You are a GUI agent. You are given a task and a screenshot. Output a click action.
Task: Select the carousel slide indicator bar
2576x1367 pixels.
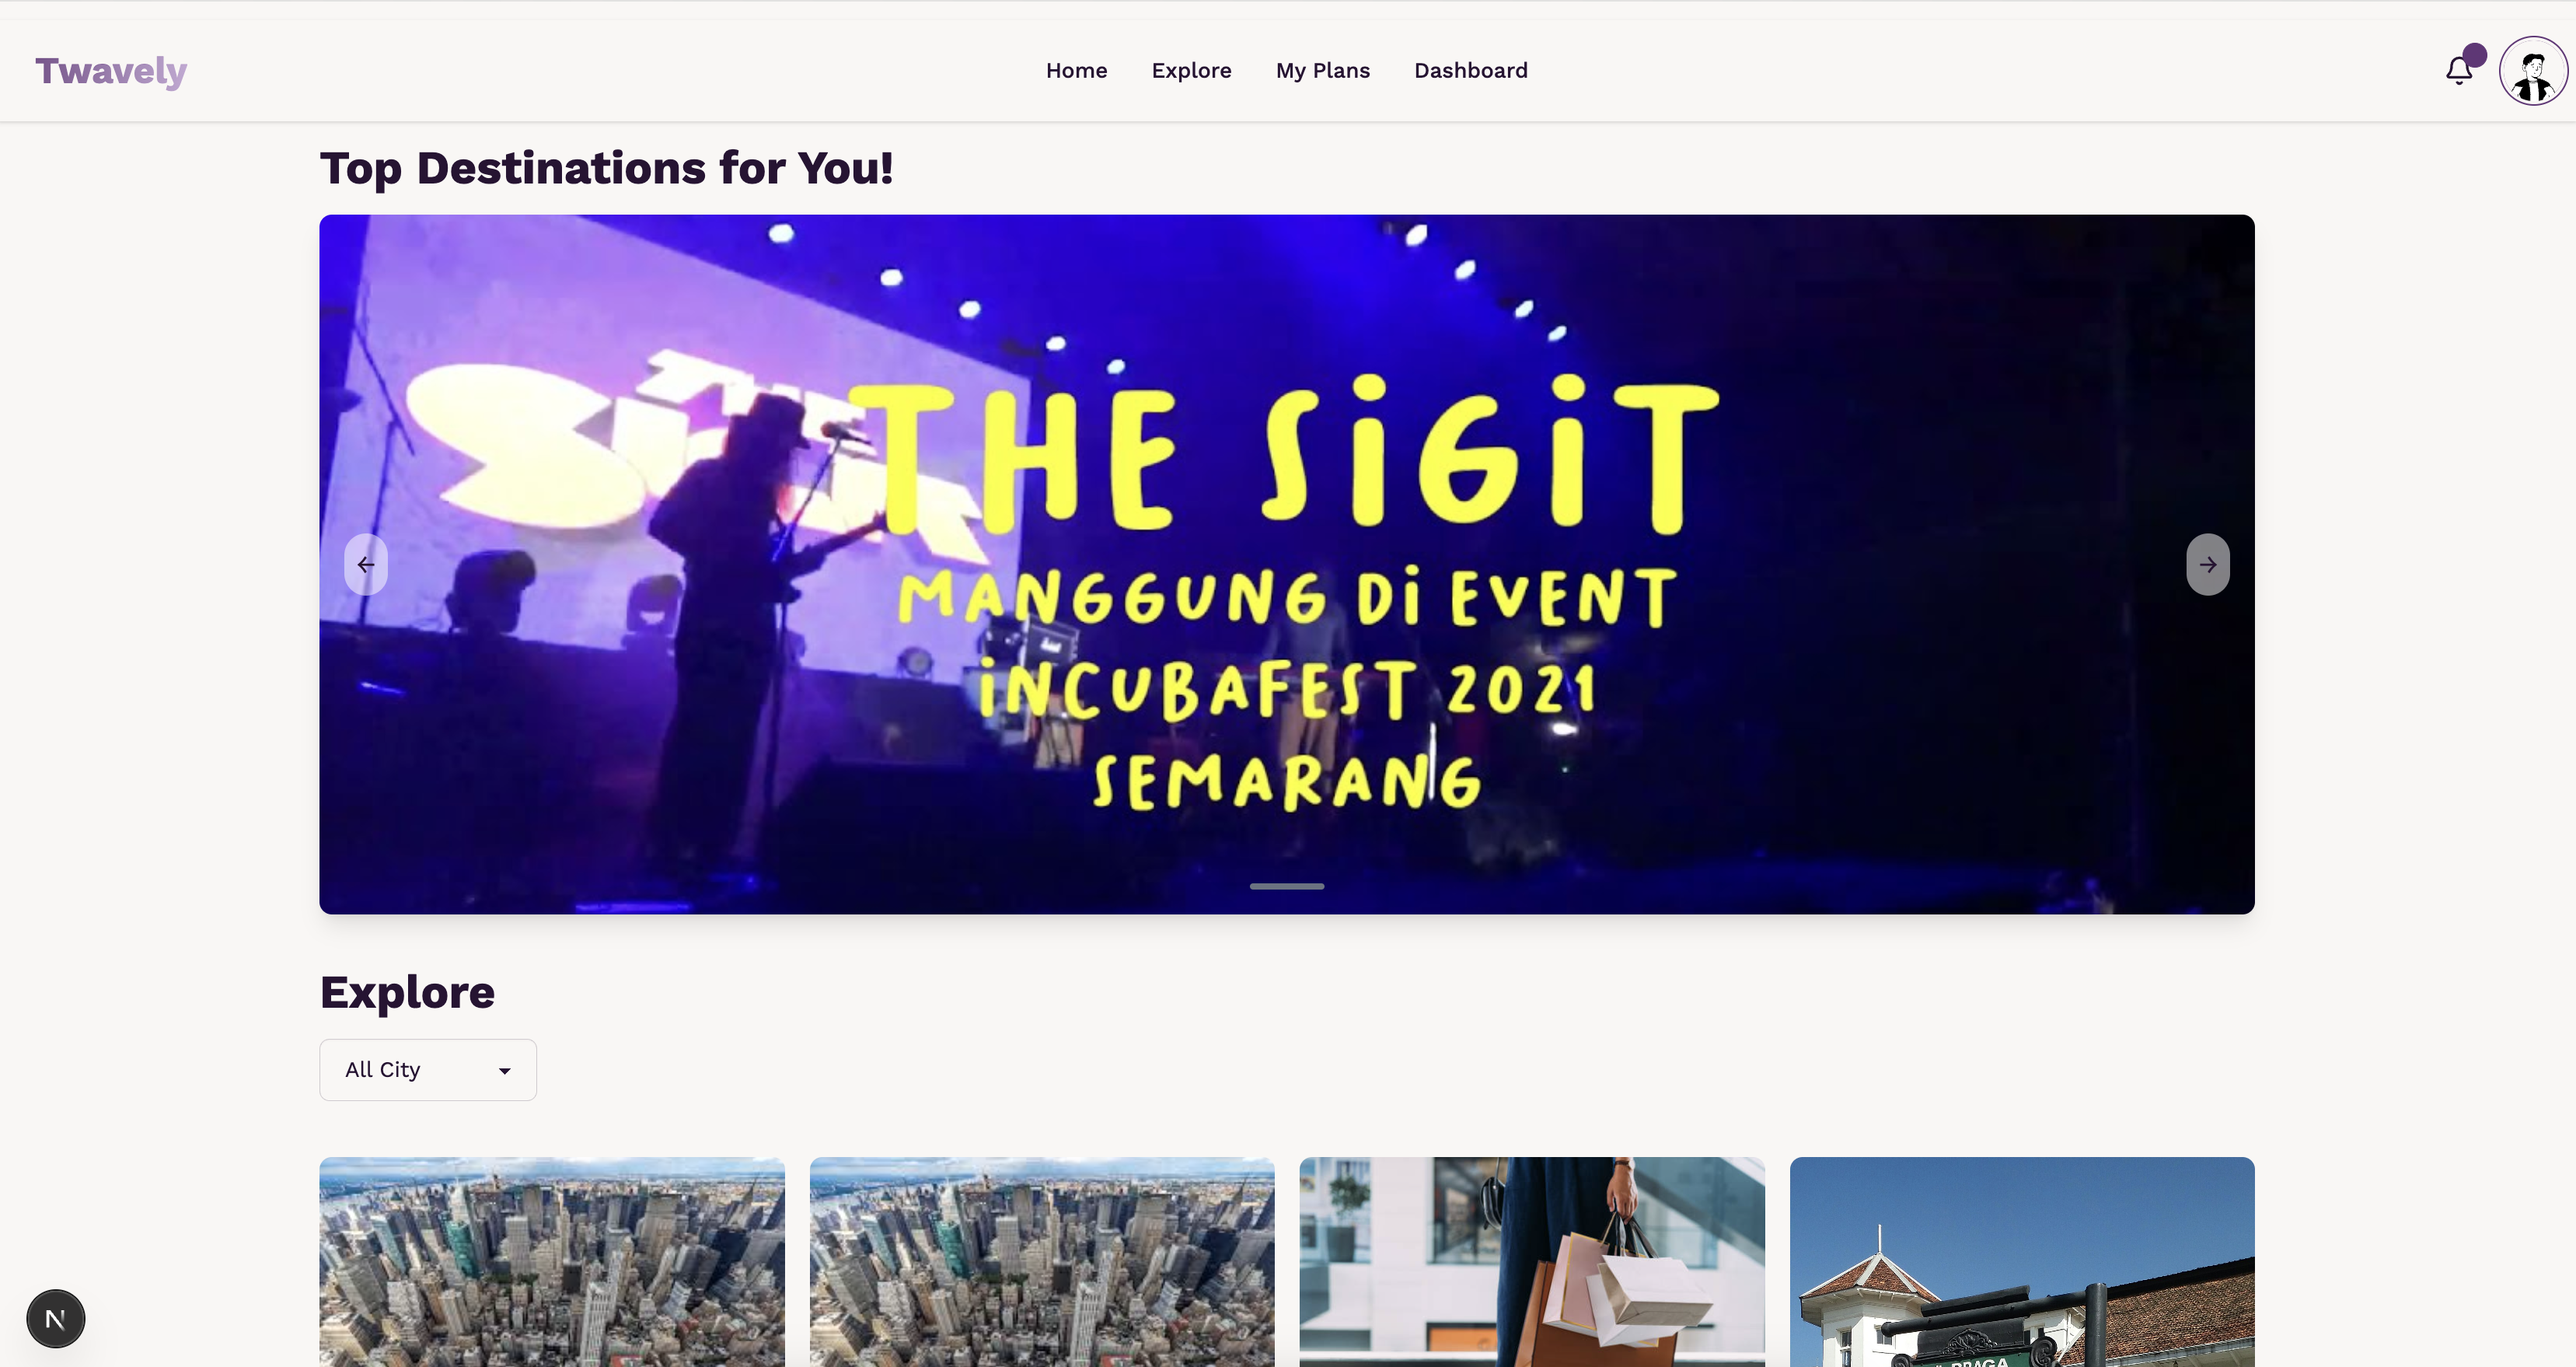point(1287,886)
